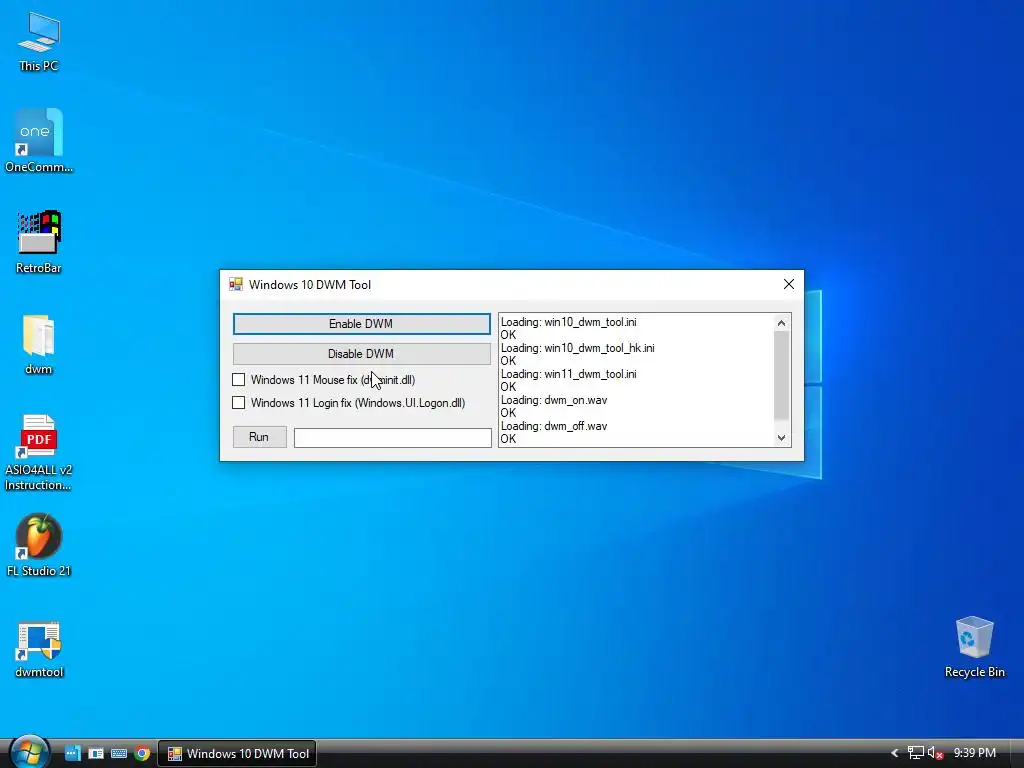Click the log scrollbar down arrow
The width and height of the screenshot is (1024, 768).
pyautogui.click(x=781, y=438)
